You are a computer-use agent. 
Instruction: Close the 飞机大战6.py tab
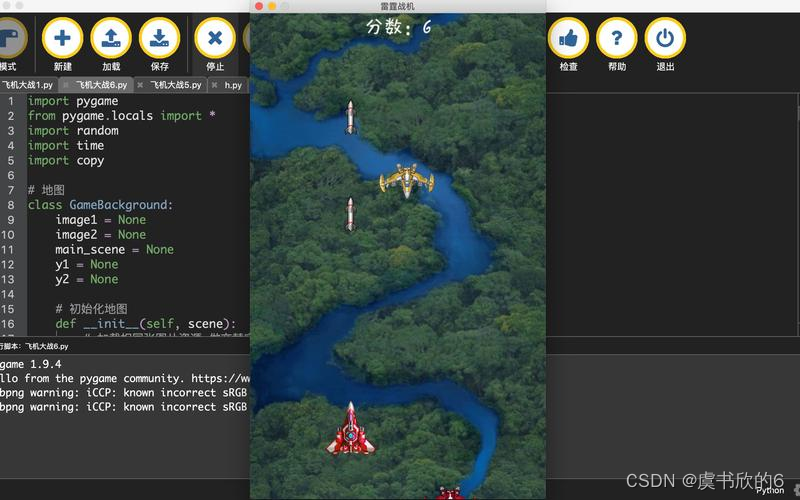pyautogui.click(x=66, y=85)
